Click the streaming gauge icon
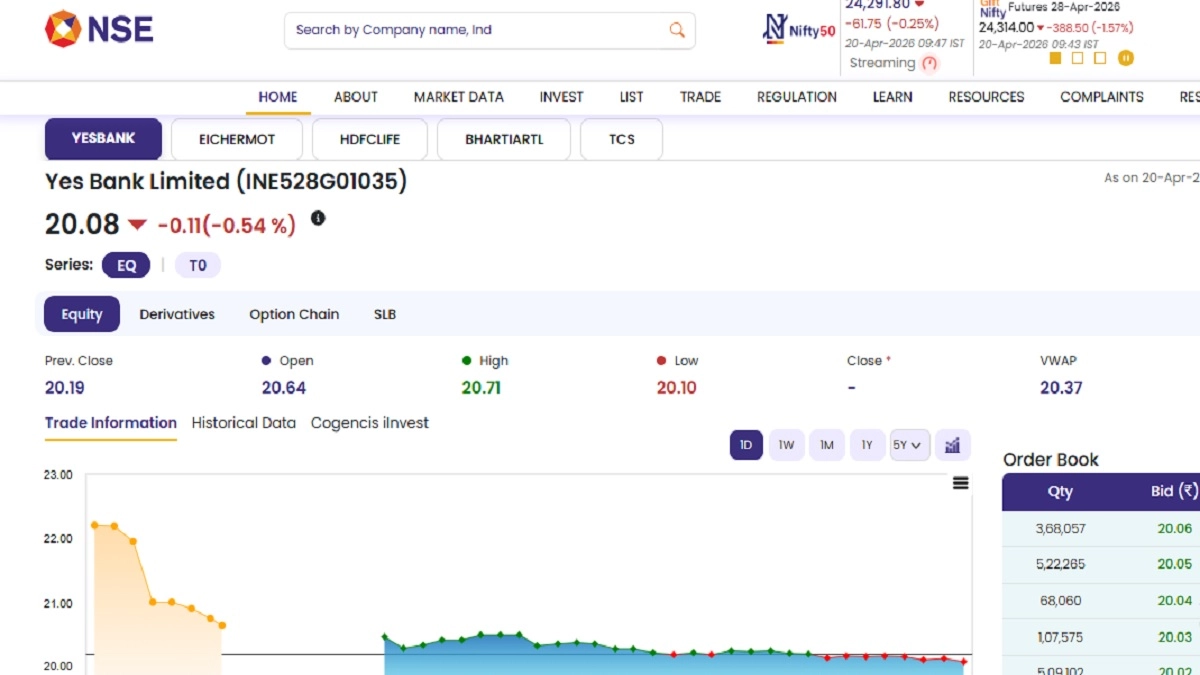The height and width of the screenshot is (675, 1200). pyautogui.click(x=930, y=63)
